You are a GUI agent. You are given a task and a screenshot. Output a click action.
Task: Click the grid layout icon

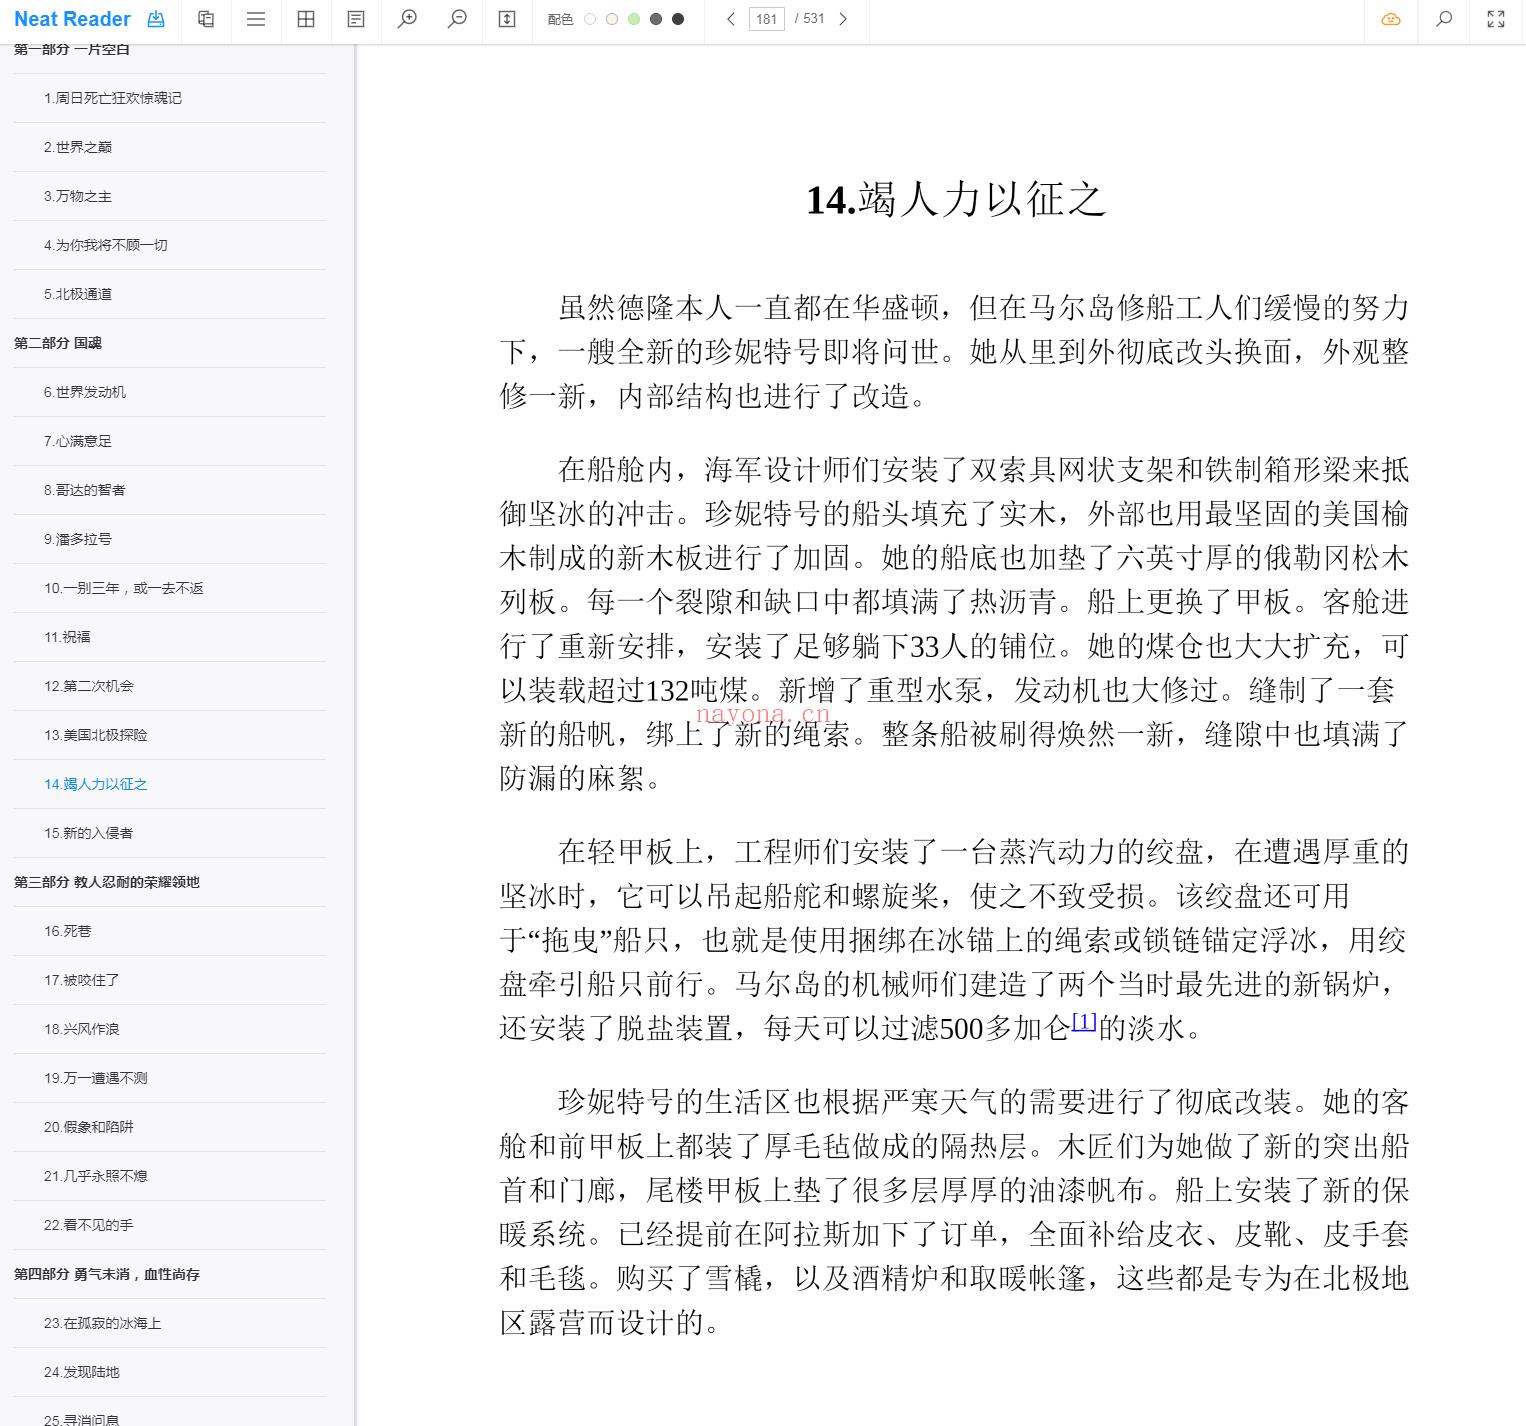click(x=306, y=19)
